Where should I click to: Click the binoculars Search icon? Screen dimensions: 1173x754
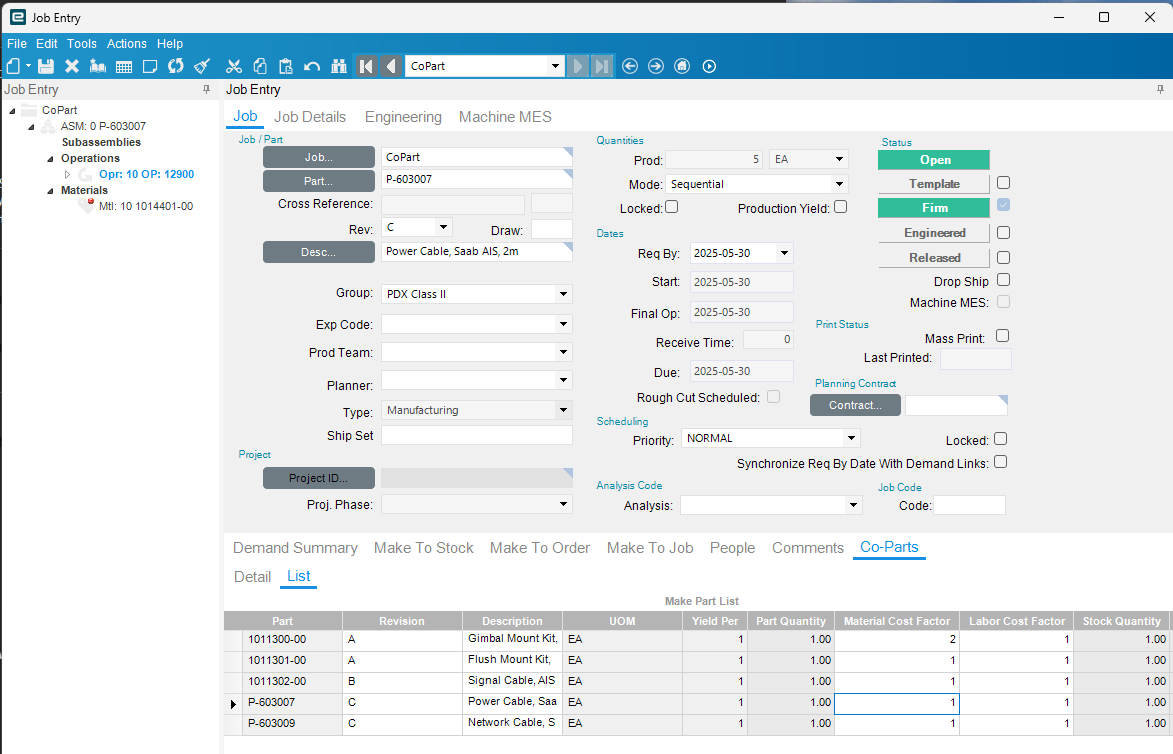338,67
